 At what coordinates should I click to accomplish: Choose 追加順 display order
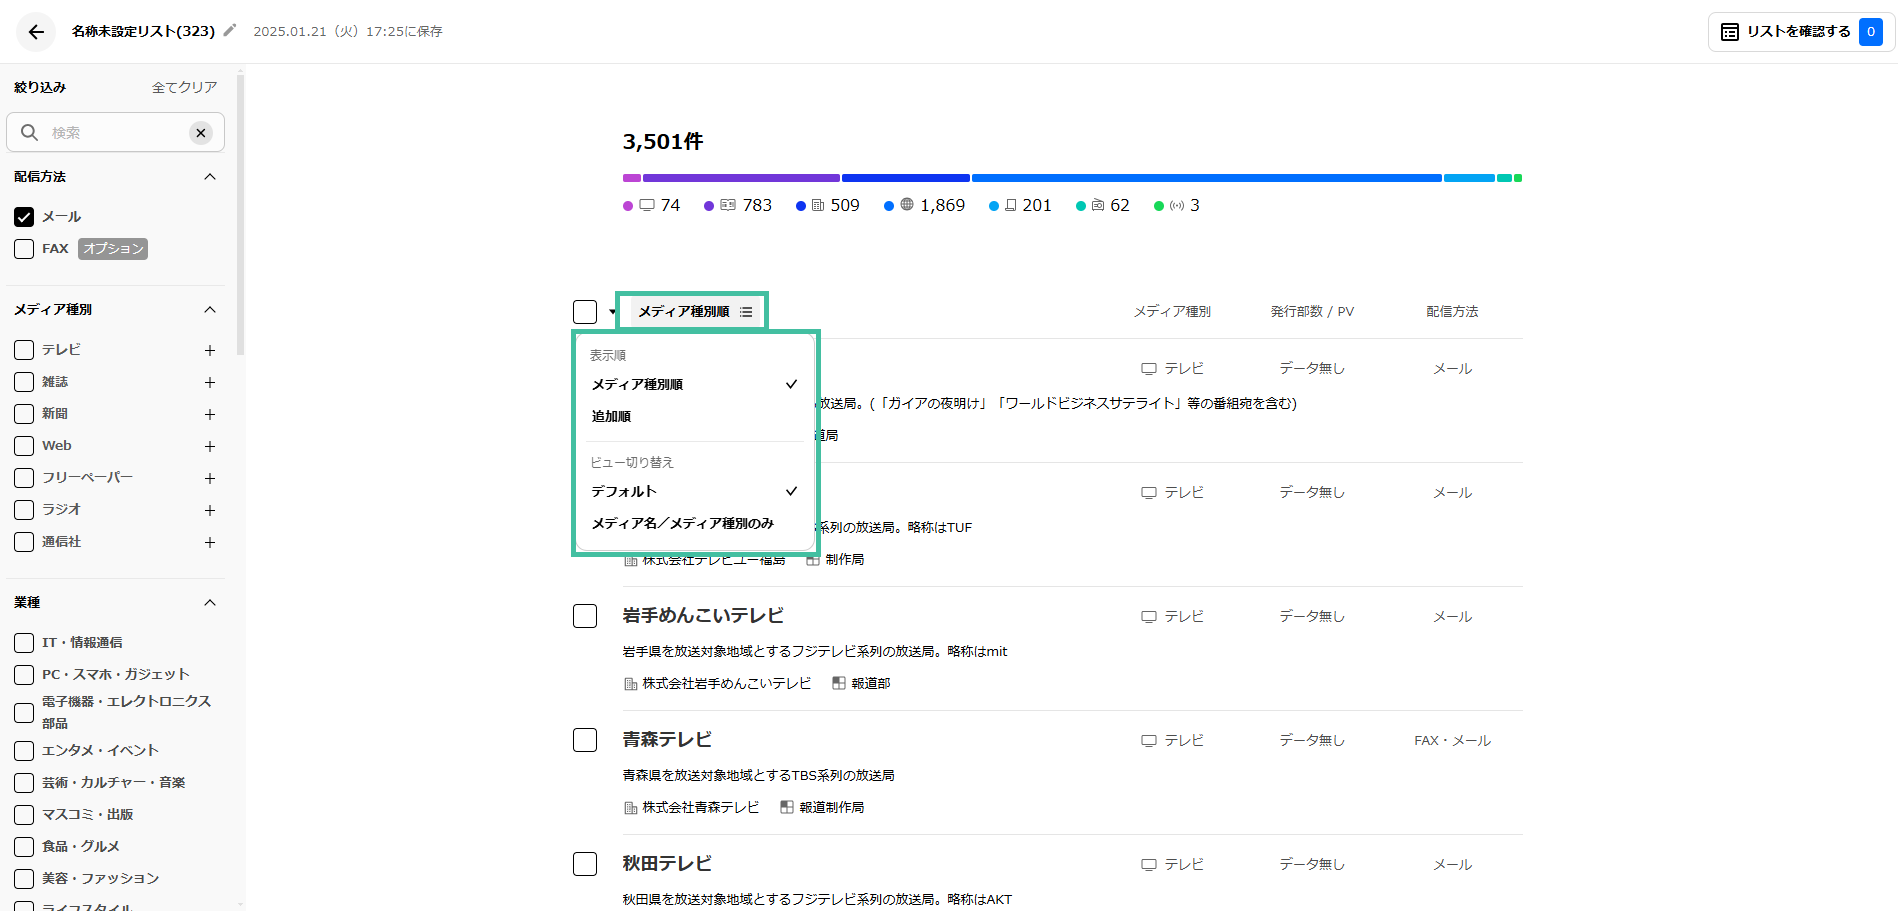[694, 416]
